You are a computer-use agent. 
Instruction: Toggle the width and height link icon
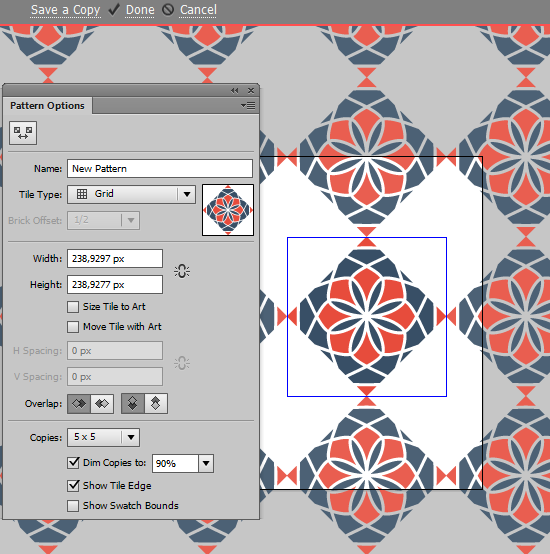(182, 271)
